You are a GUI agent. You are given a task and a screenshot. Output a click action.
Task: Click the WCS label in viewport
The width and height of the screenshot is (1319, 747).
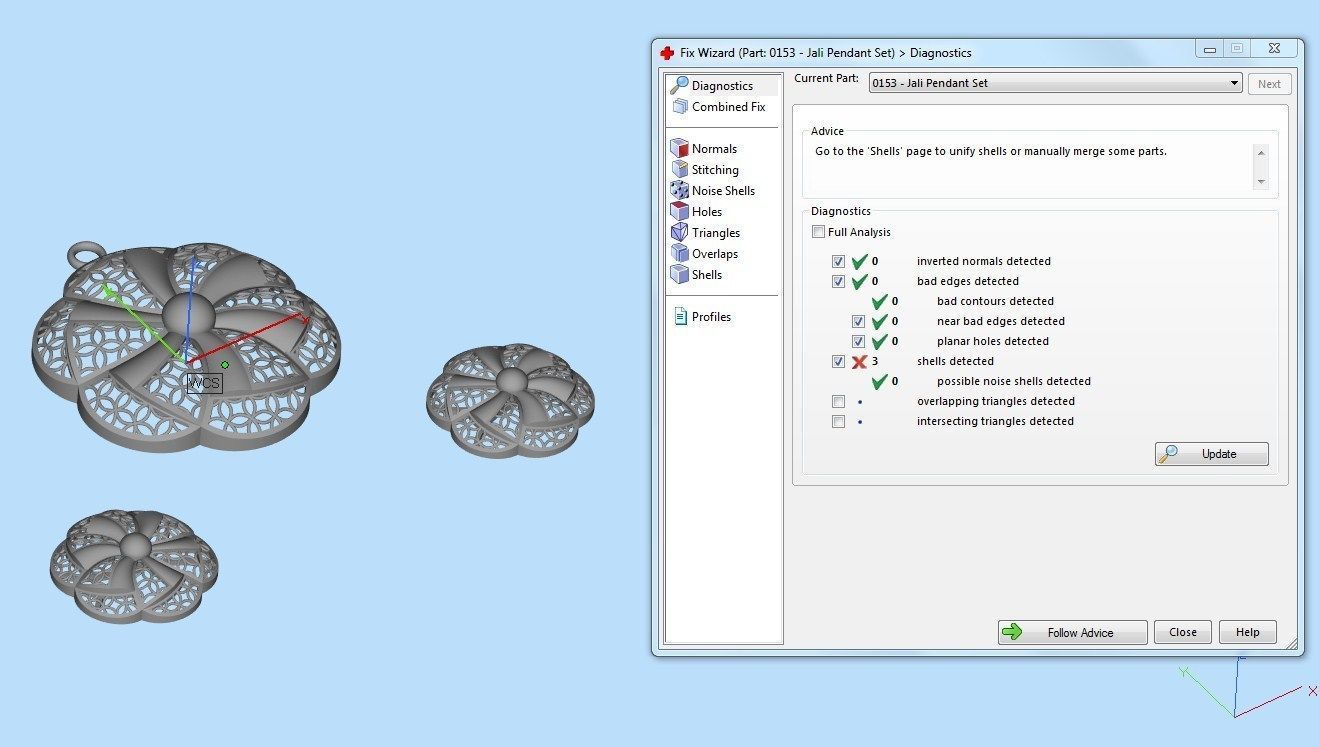pyautogui.click(x=204, y=382)
